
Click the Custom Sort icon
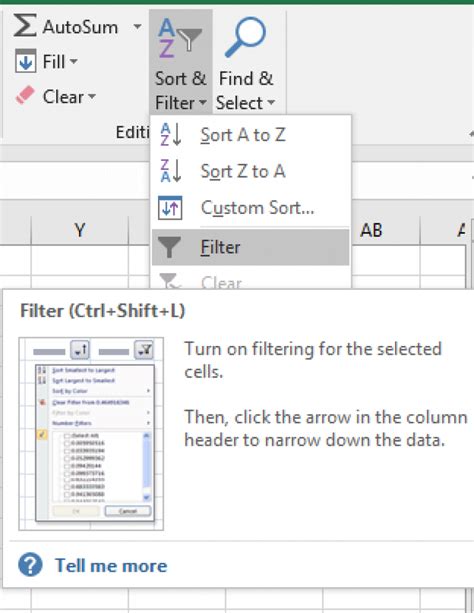[170, 208]
